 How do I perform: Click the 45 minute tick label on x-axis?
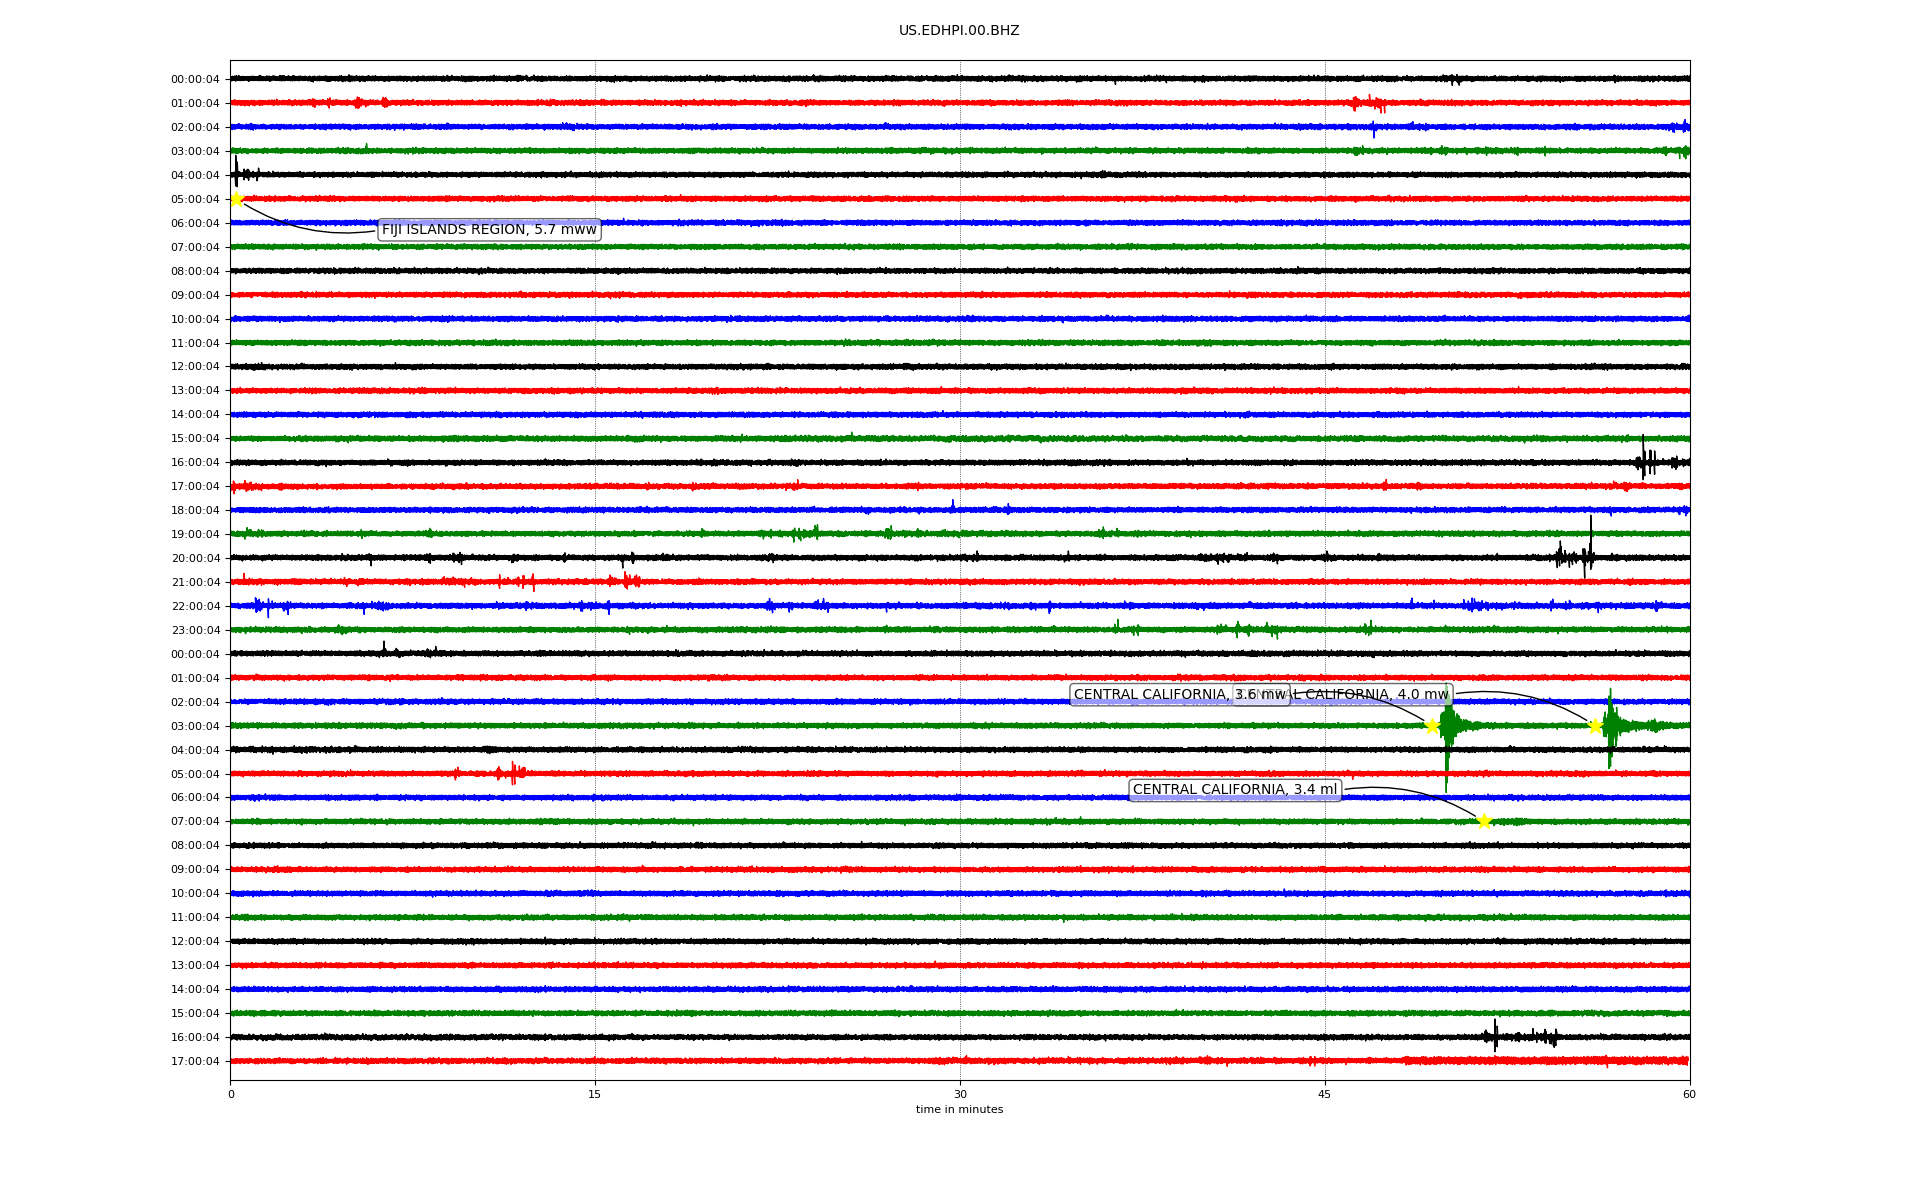pyautogui.click(x=1325, y=1094)
